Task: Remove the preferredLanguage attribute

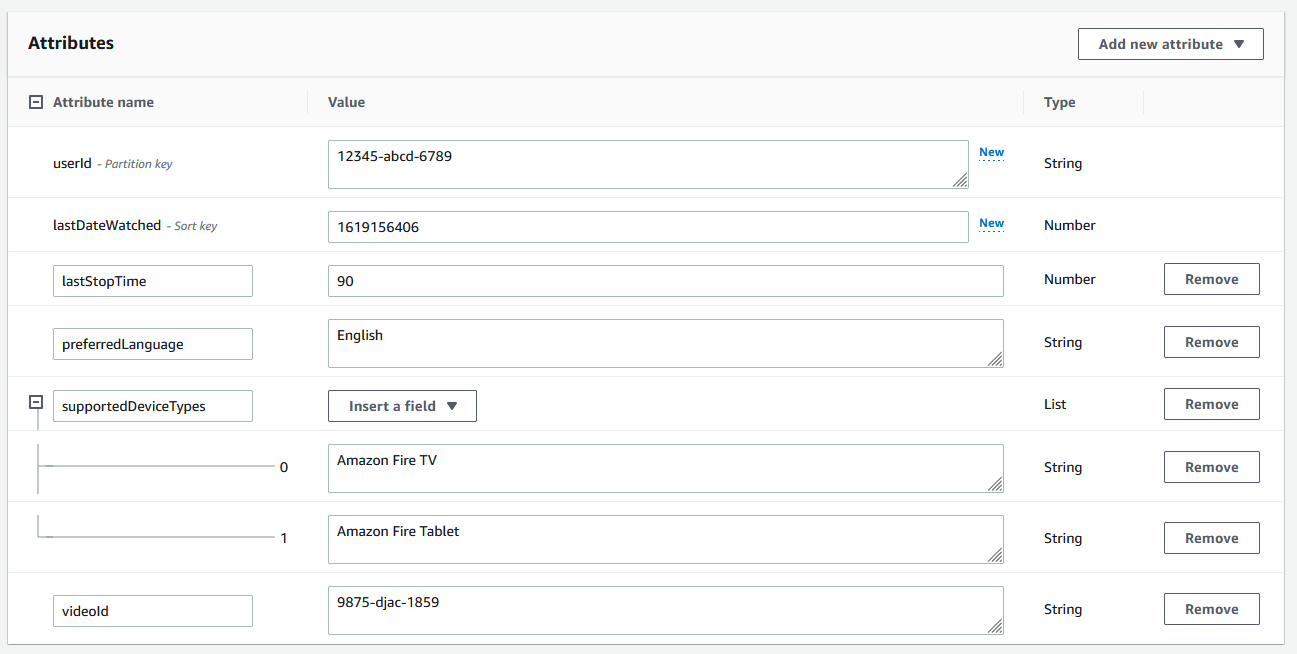Action: (1211, 341)
